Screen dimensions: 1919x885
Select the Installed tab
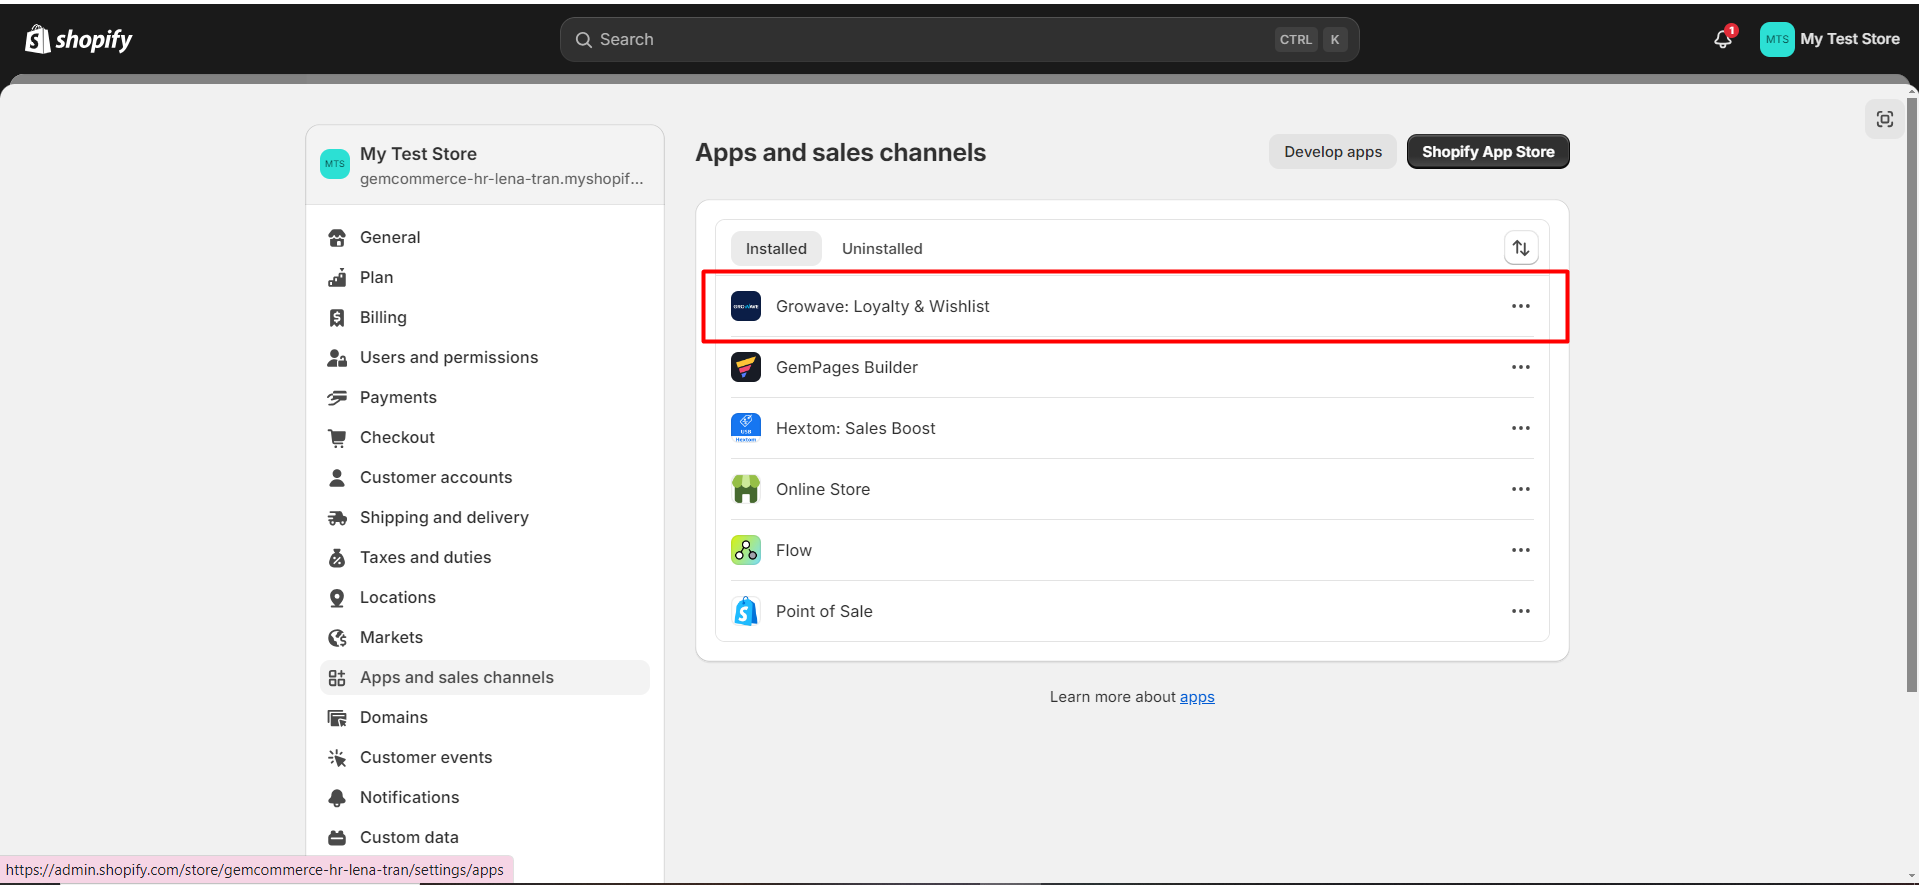coord(776,249)
